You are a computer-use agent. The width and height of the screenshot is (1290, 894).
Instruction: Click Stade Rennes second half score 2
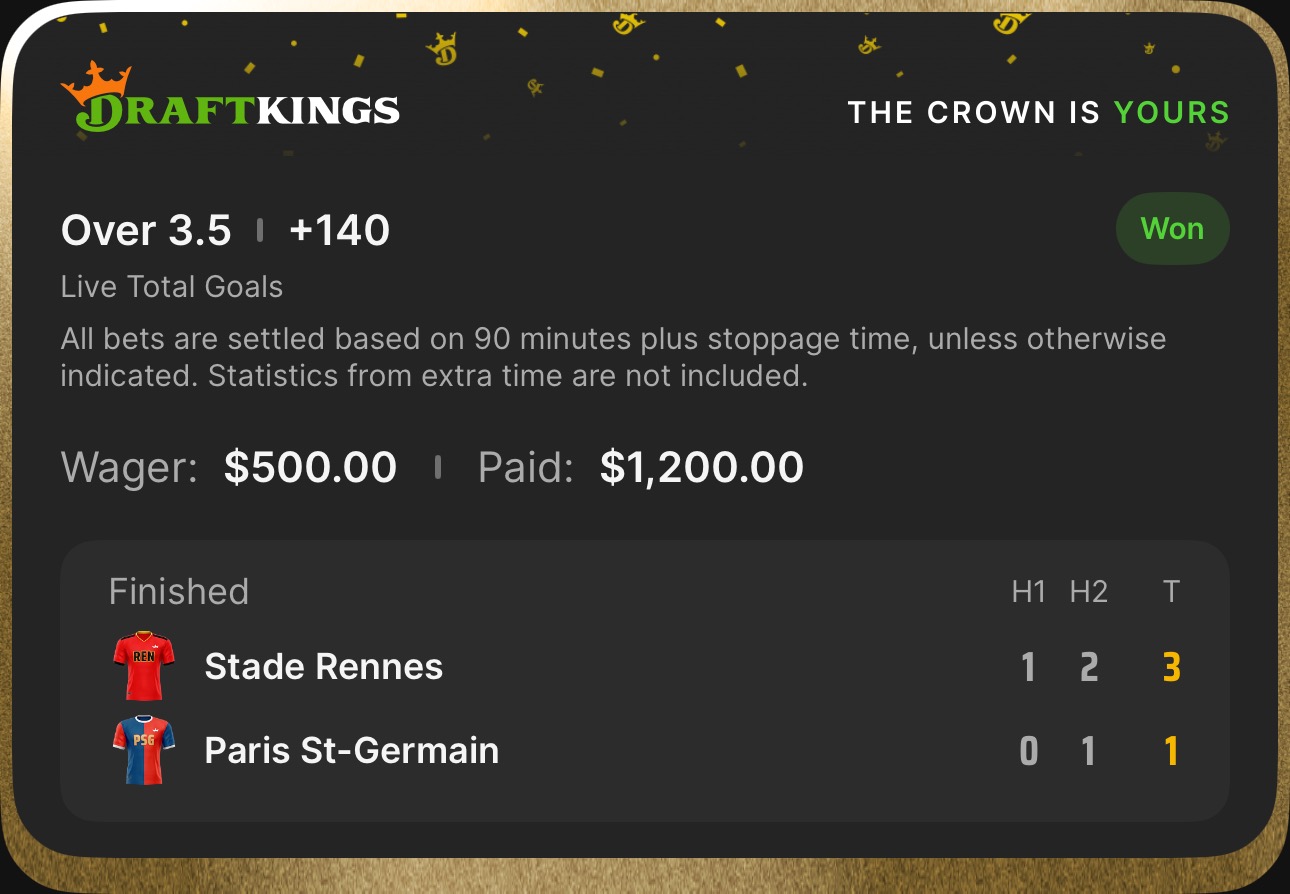tap(1089, 667)
